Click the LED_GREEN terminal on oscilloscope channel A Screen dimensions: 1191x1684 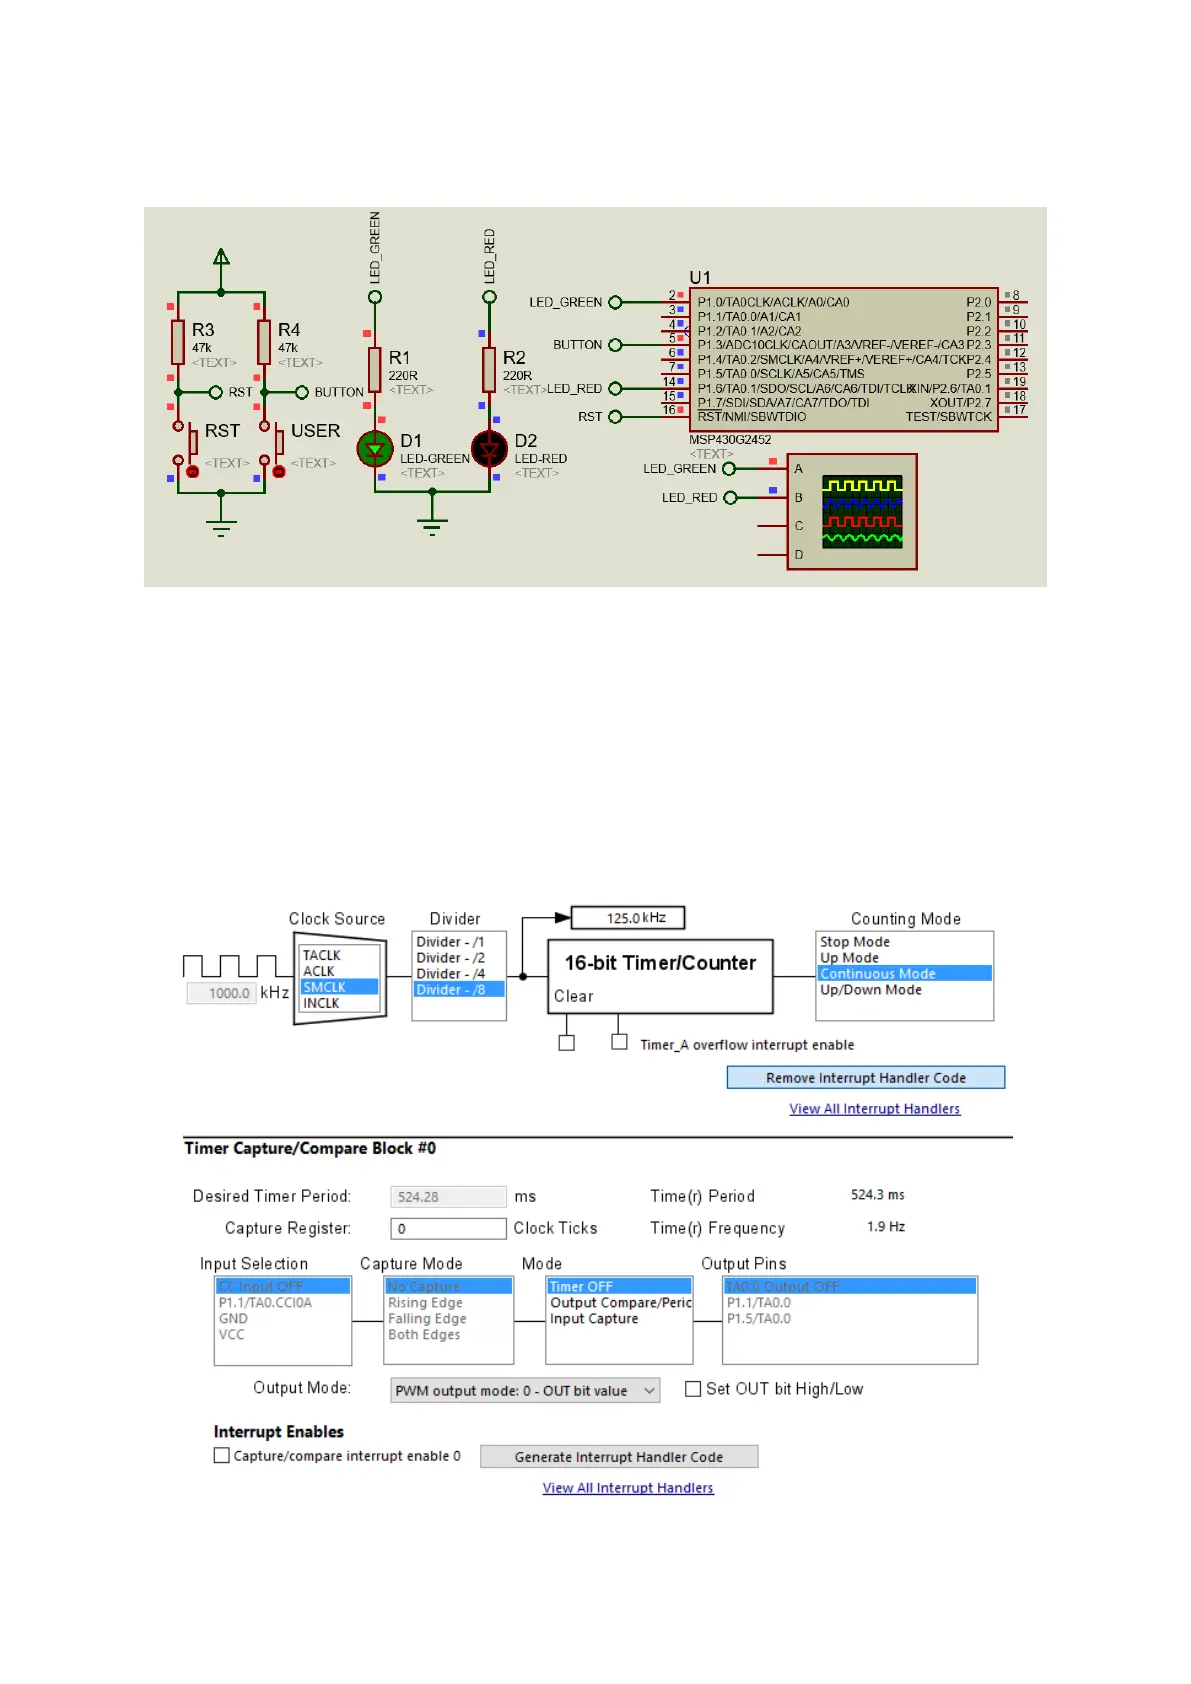(729, 469)
